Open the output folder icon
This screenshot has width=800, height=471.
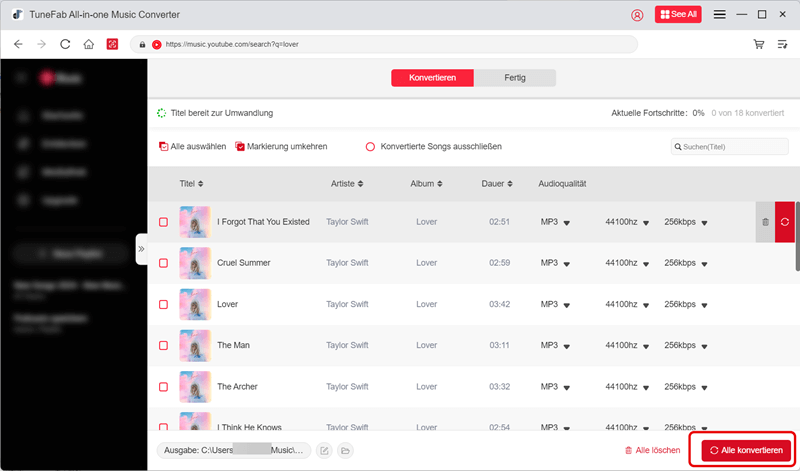click(345, 451)
